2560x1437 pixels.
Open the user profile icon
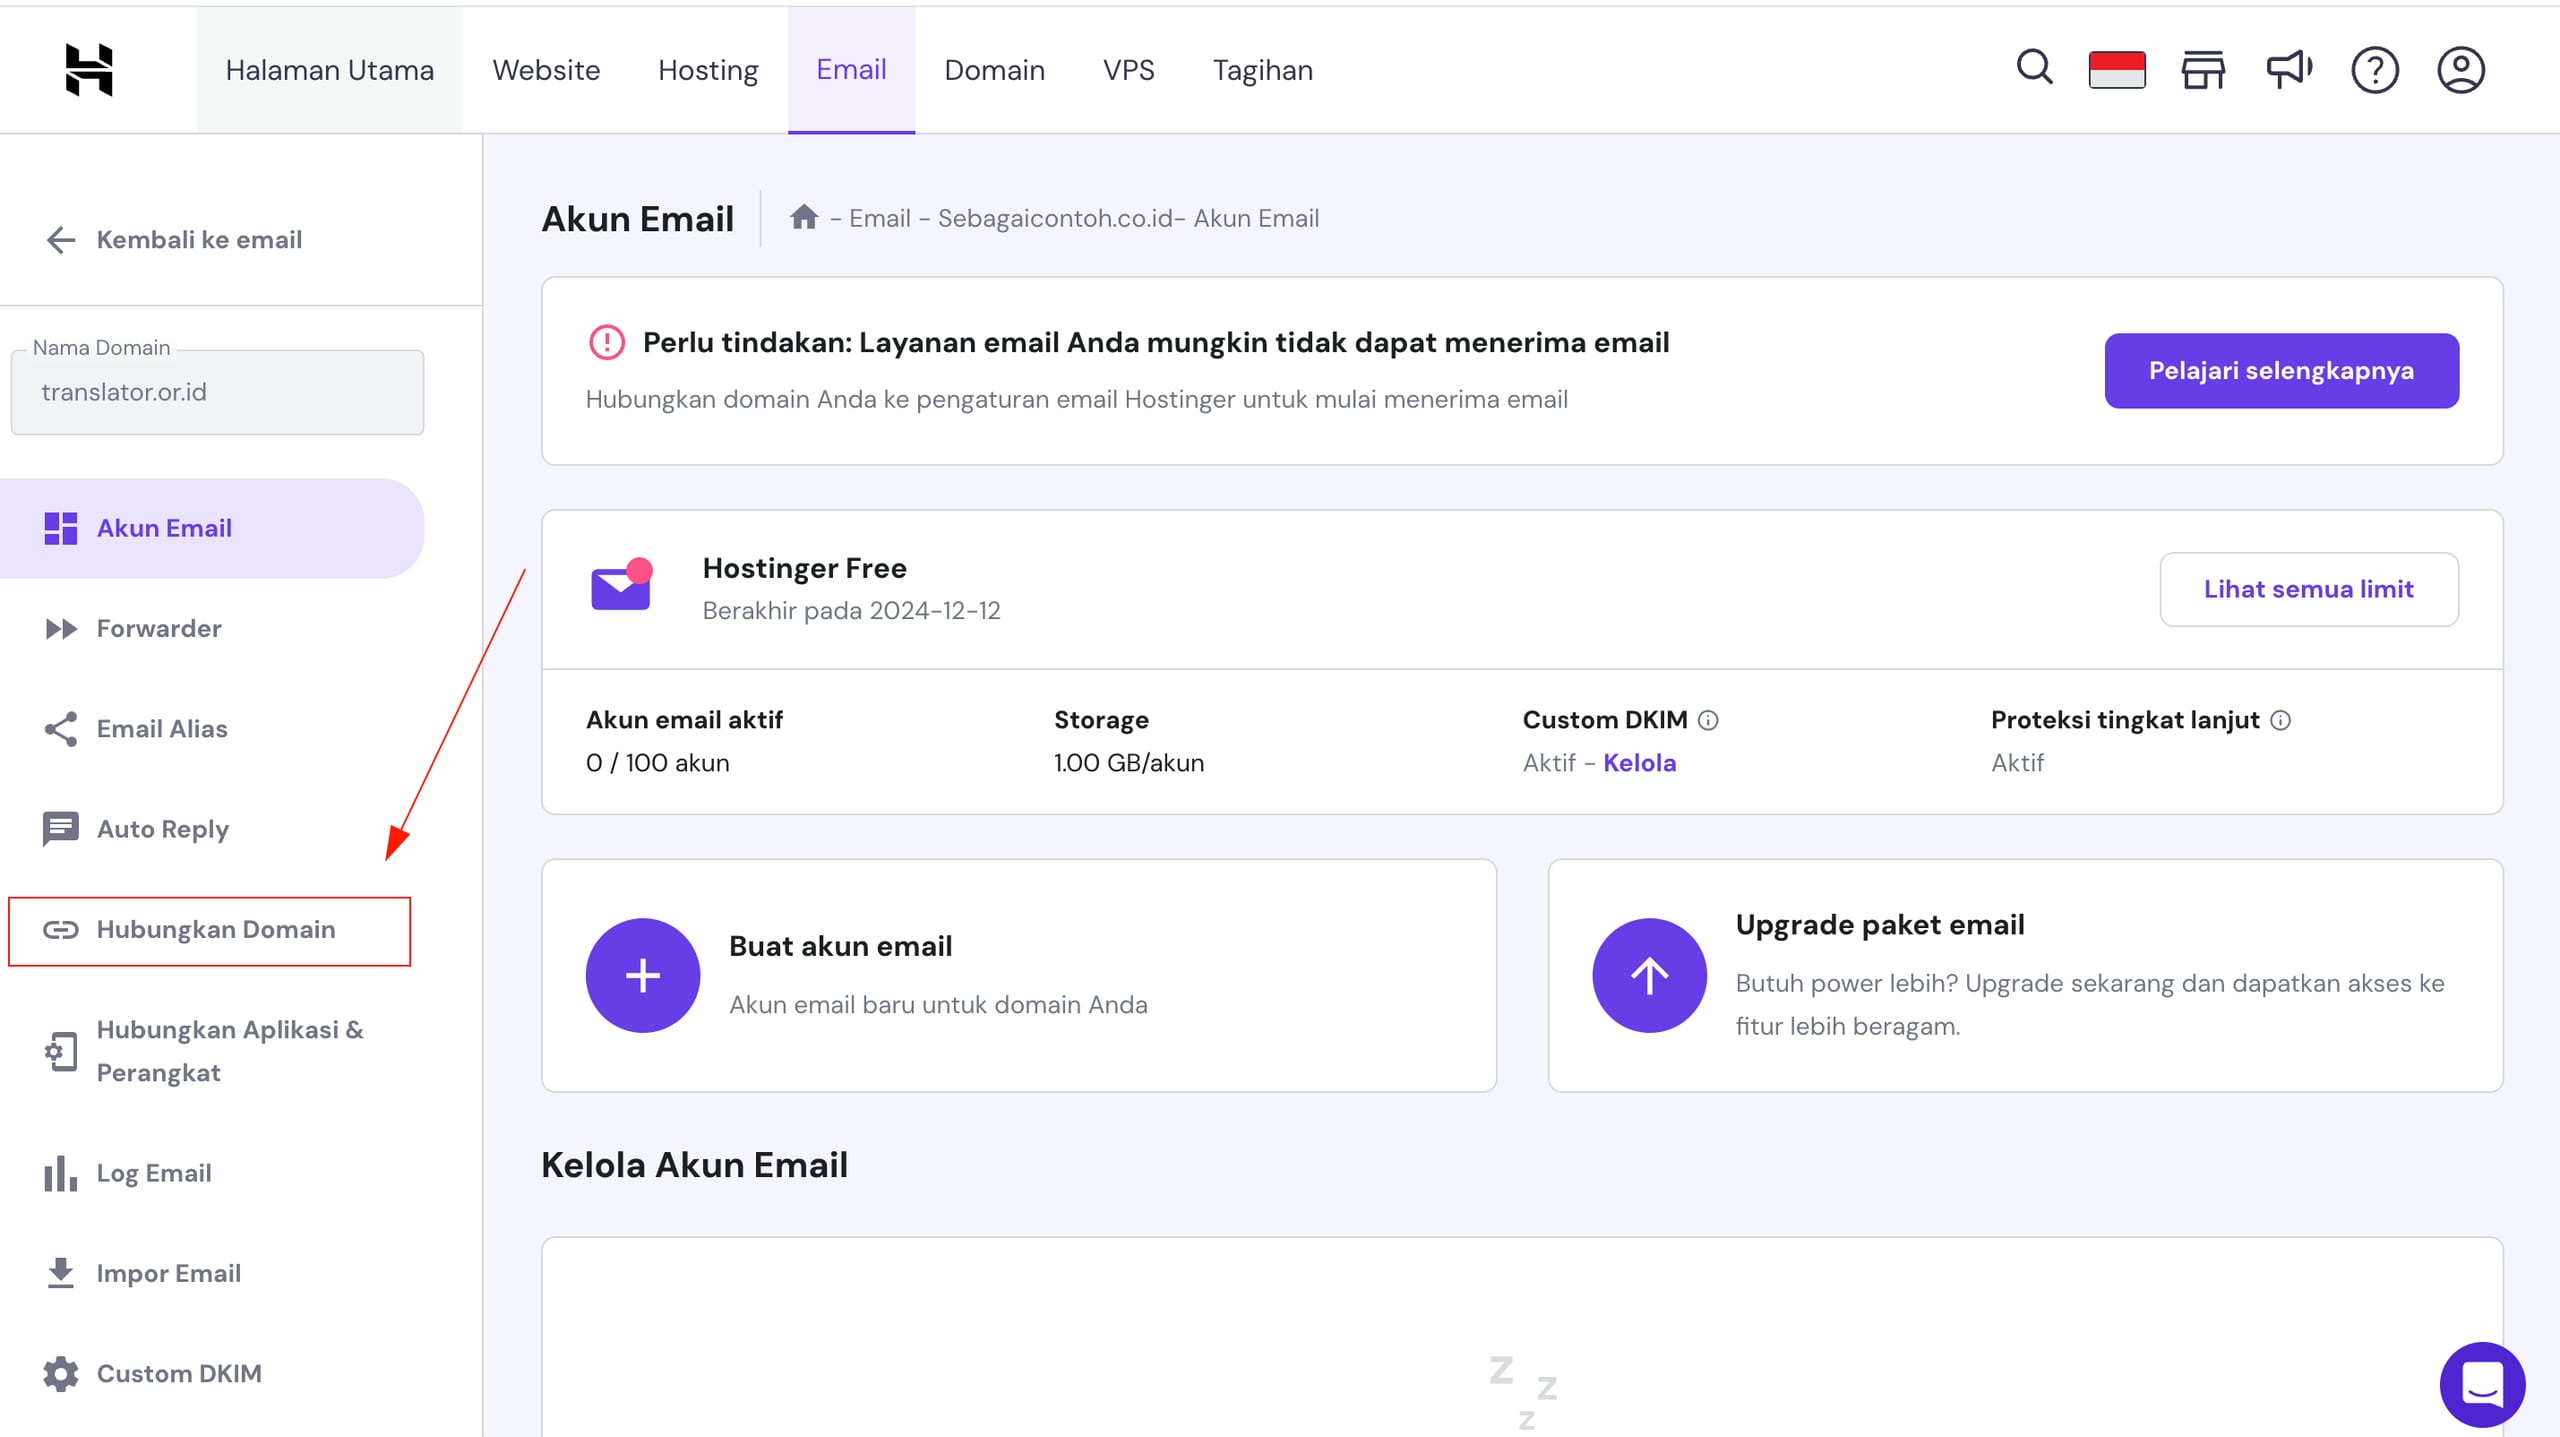tap(2461, 70)
